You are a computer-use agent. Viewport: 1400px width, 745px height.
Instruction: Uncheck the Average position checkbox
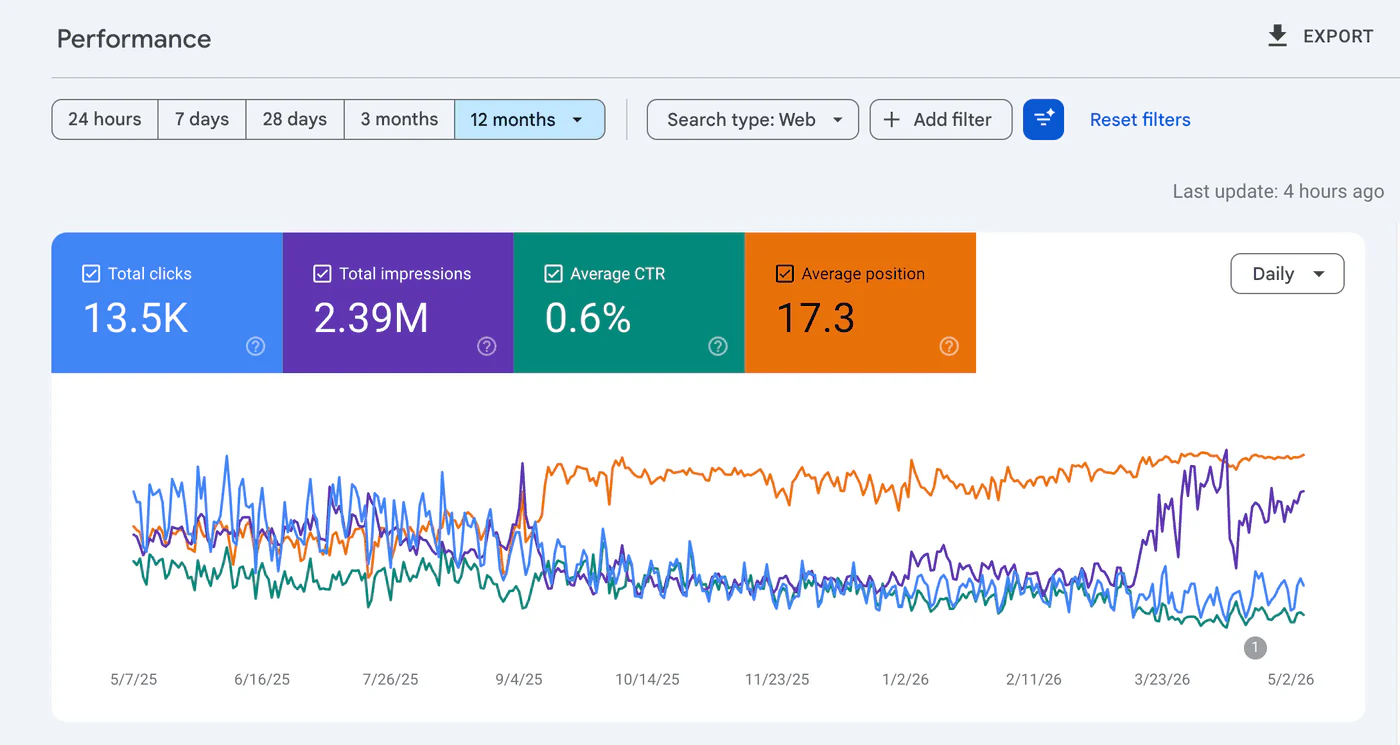coord(785,274)
